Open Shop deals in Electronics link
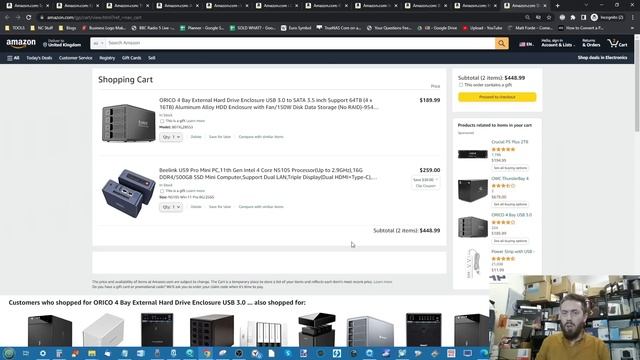 pos(602,58)
